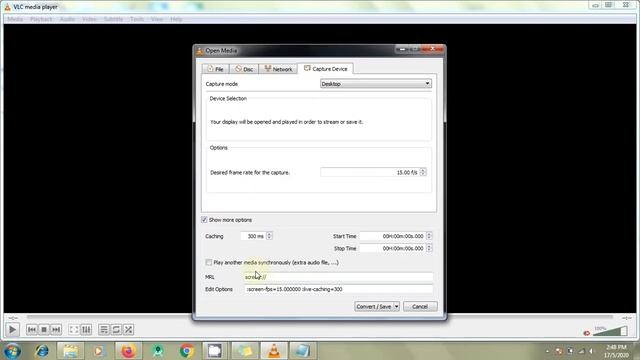Image resolution: width=640 pixels, height=360 pixels.
Task: Open the Help menu
Action: click(x=176, y=19)
